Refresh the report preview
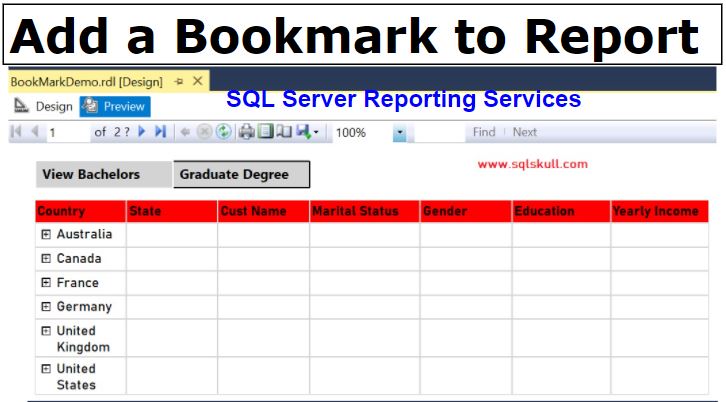Image resolution: width=726 pixels, height=402 pixels. (x=224, y=132)
